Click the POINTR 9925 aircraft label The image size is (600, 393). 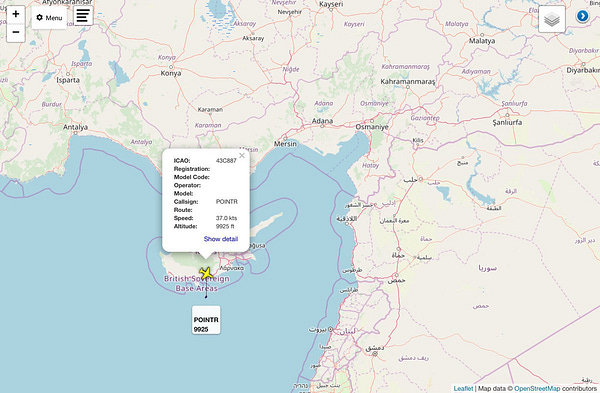[x=206, y=320]
